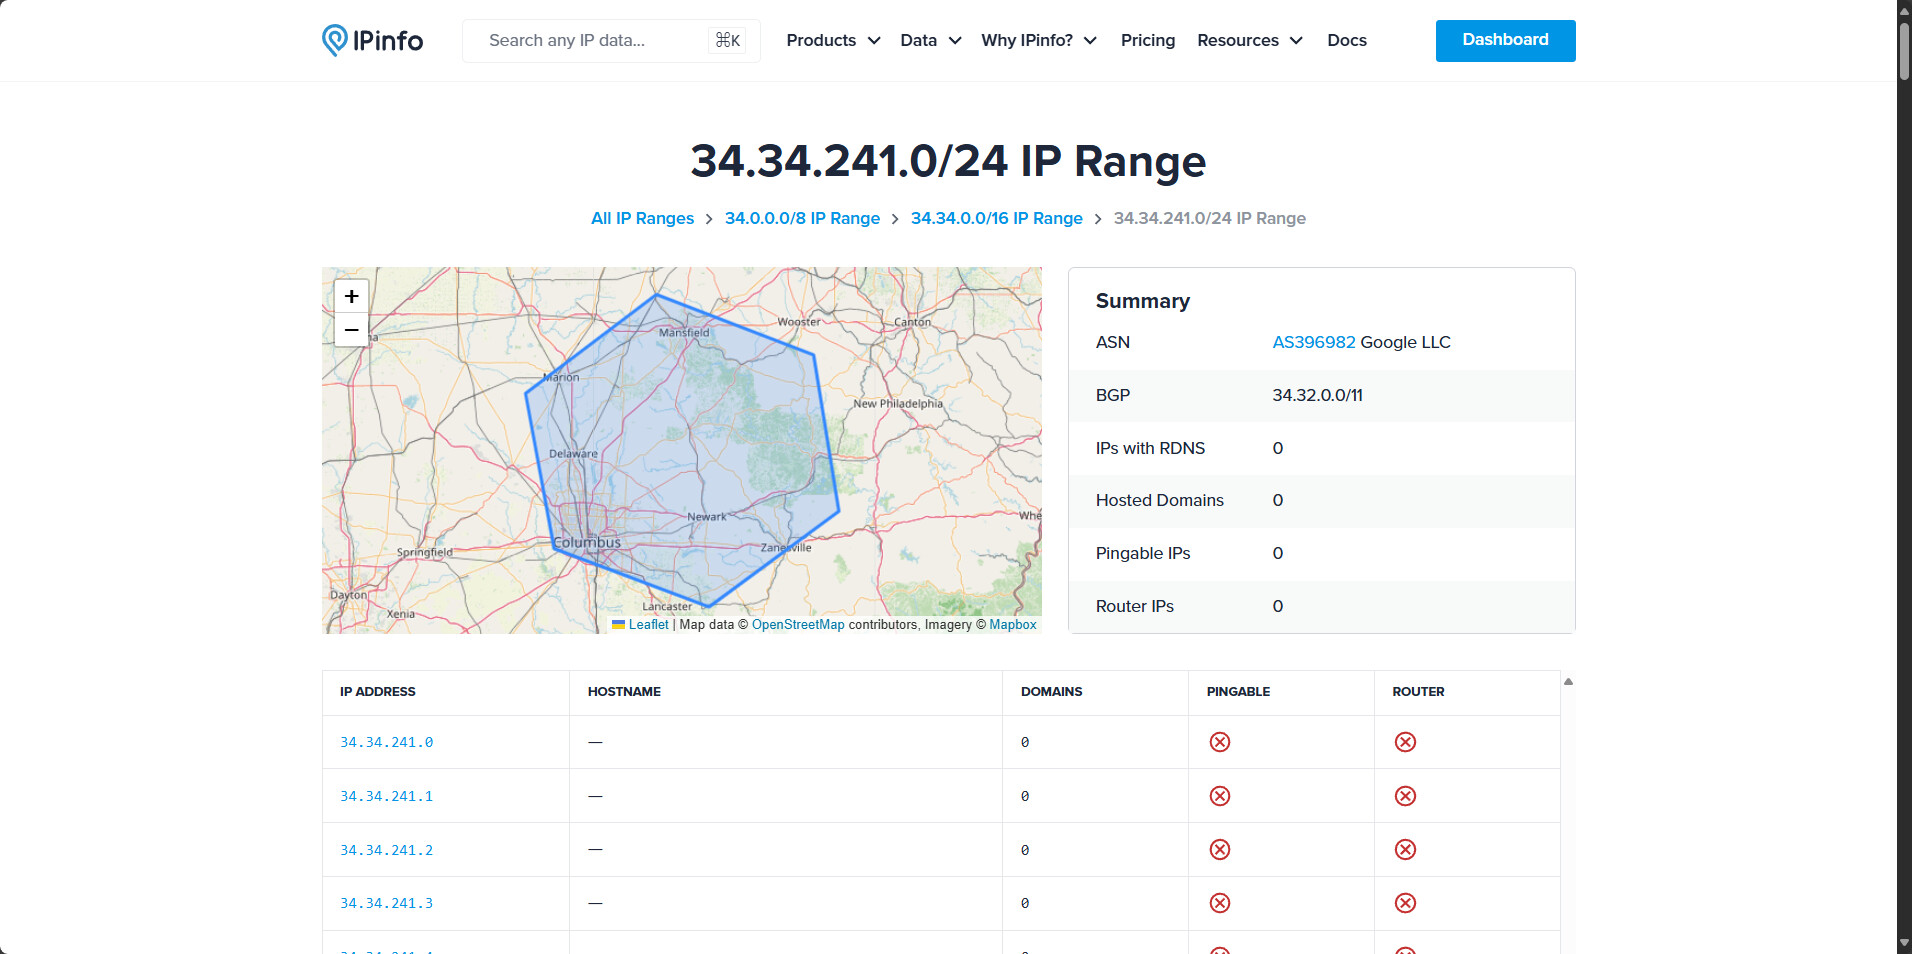
Task: Open the Dashboard
Action: 1505,40
